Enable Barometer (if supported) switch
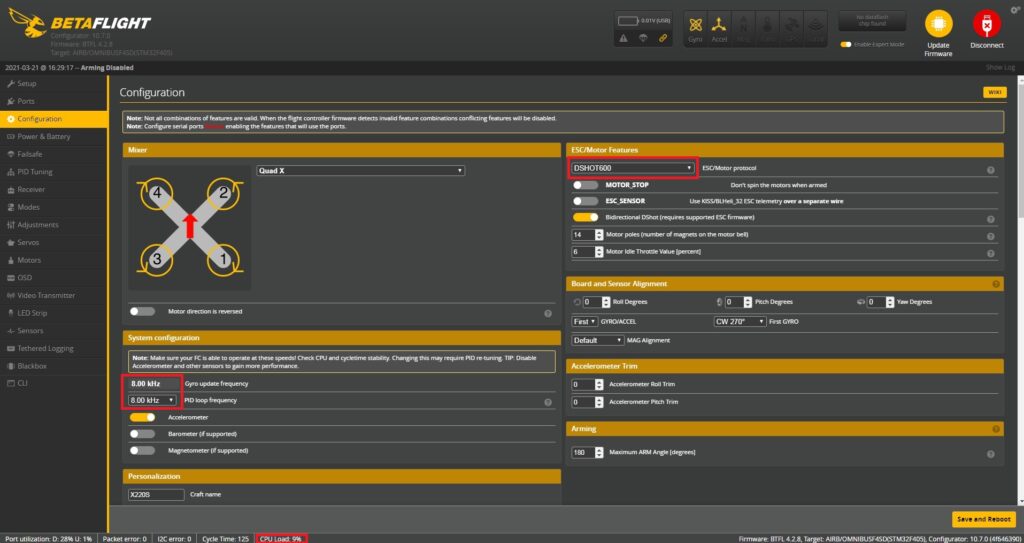 pos(142,434)
